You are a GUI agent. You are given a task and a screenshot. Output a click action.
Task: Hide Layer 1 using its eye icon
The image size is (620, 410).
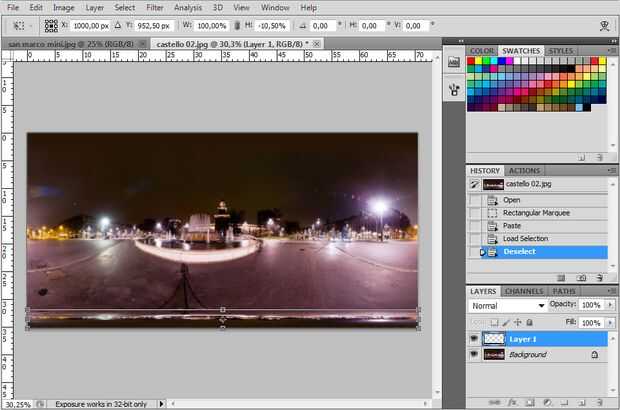(x=474, y=339)
